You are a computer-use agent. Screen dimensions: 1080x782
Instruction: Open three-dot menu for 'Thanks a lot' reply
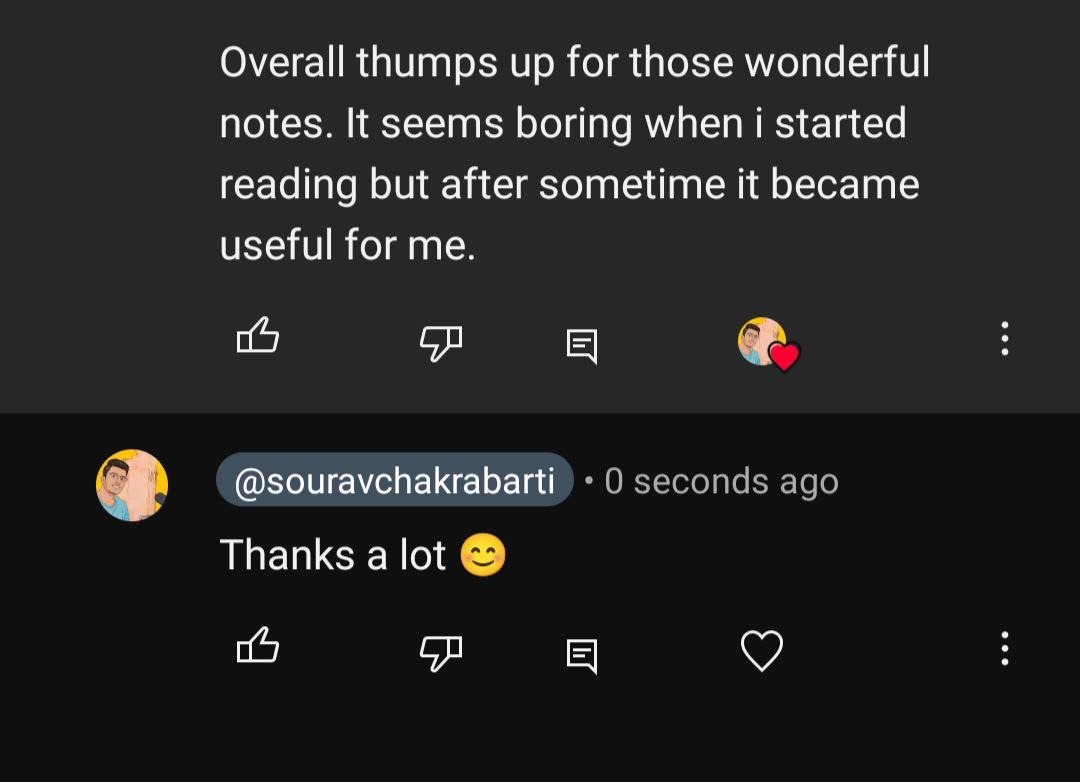[x=1005, y=649]
